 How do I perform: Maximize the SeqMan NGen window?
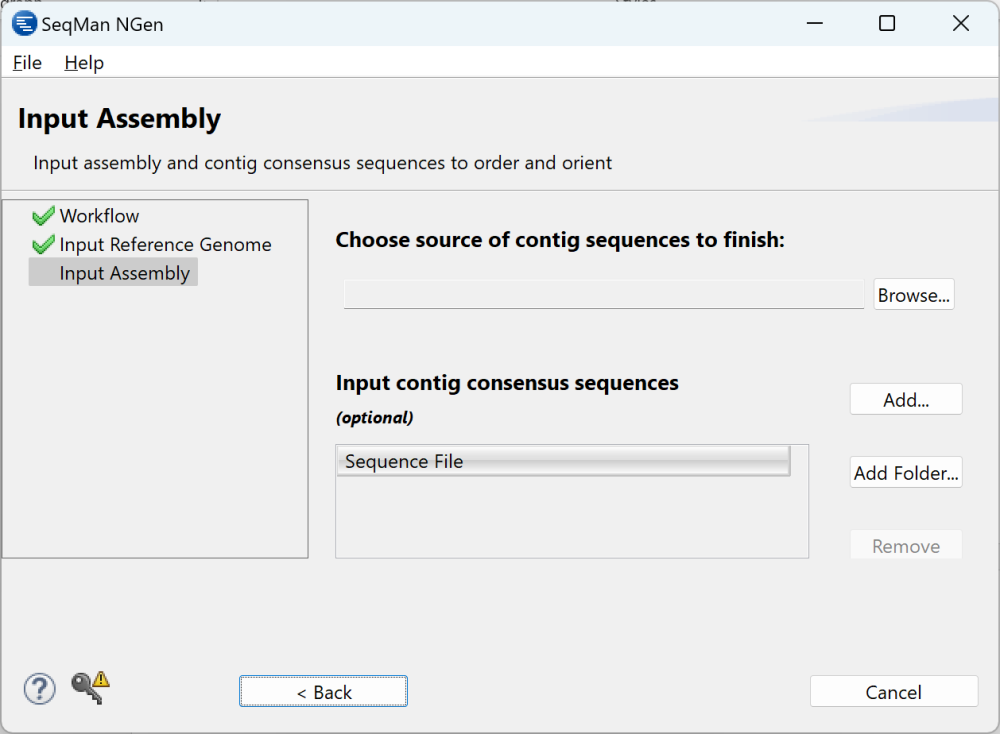coord(887,24)
